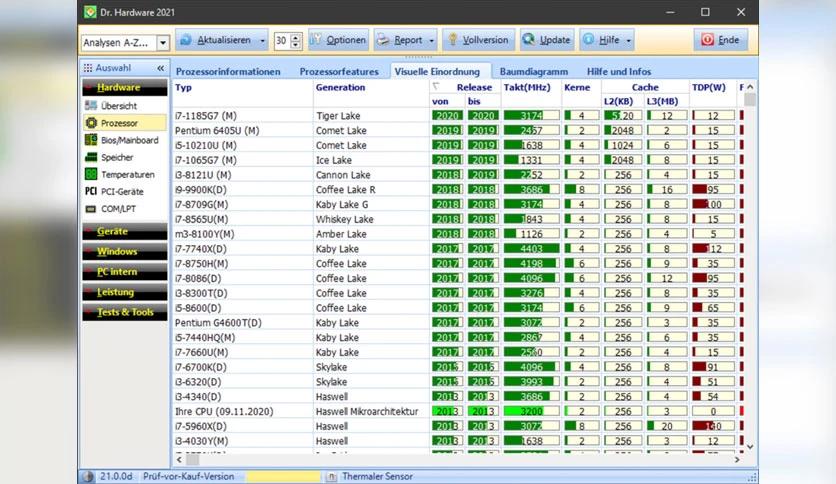Click the status bar round icon
This screenshot has width=836, height=484.
[x=89, y=477]
